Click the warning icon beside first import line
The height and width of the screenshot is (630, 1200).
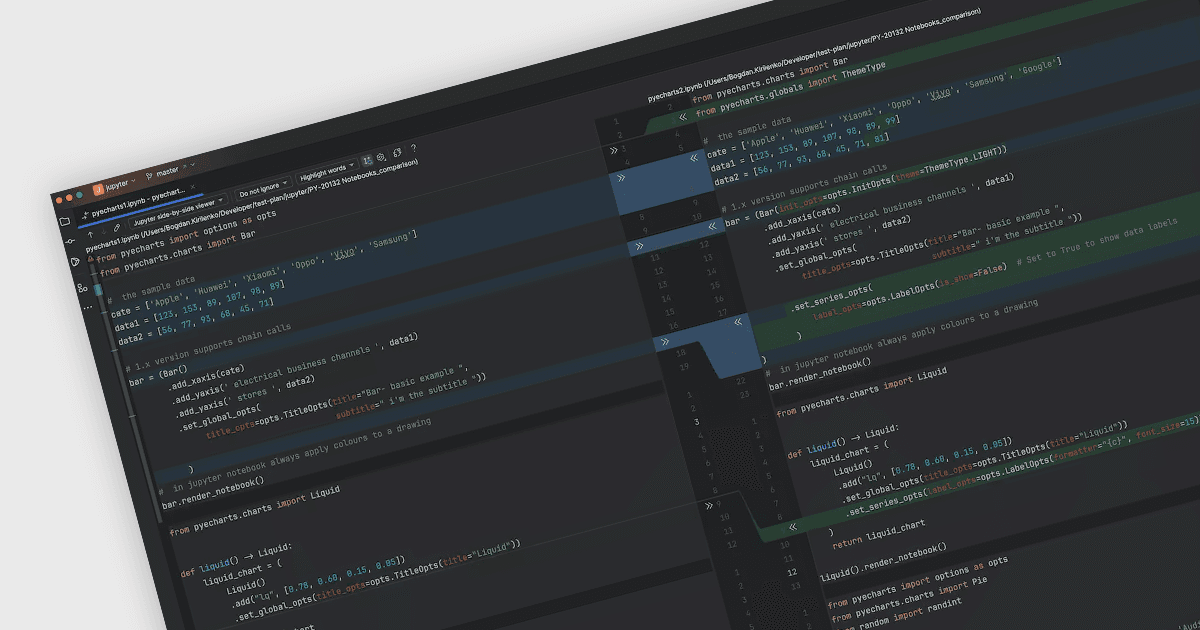(x=91, y=258)
